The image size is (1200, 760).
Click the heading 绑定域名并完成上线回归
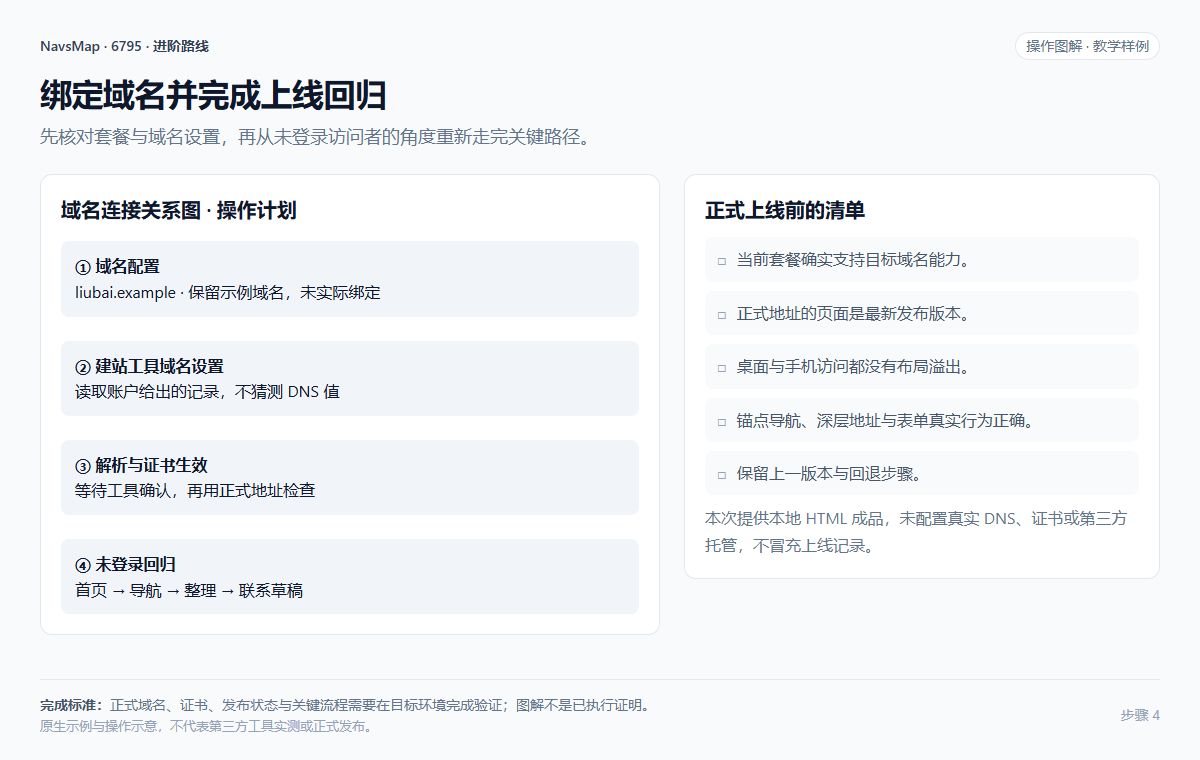tap(213, 96)
